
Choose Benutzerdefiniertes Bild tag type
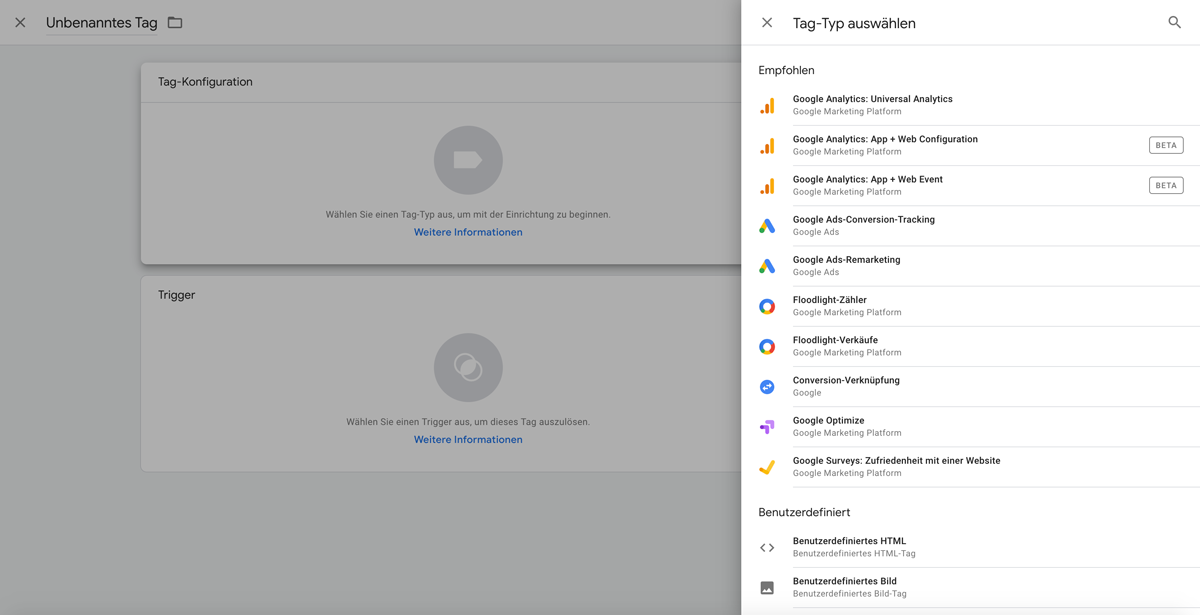coord(971,587)
